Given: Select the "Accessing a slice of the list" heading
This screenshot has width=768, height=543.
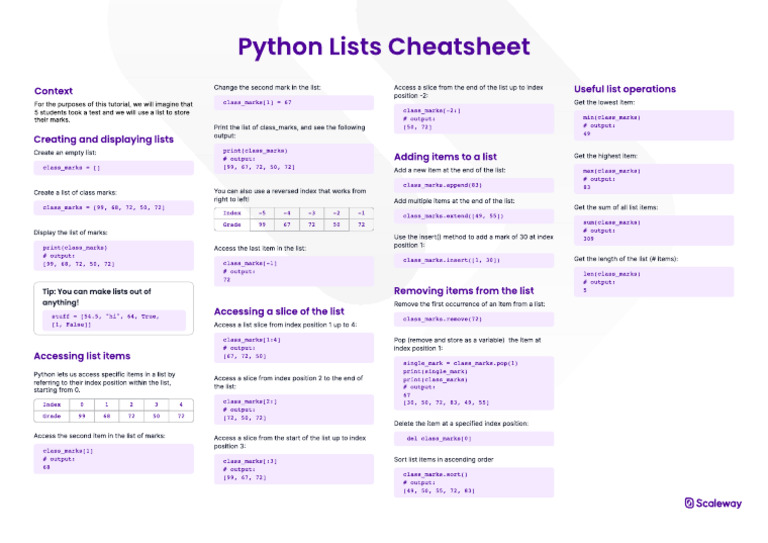Looking at the screenshot, I should point(279,311).
